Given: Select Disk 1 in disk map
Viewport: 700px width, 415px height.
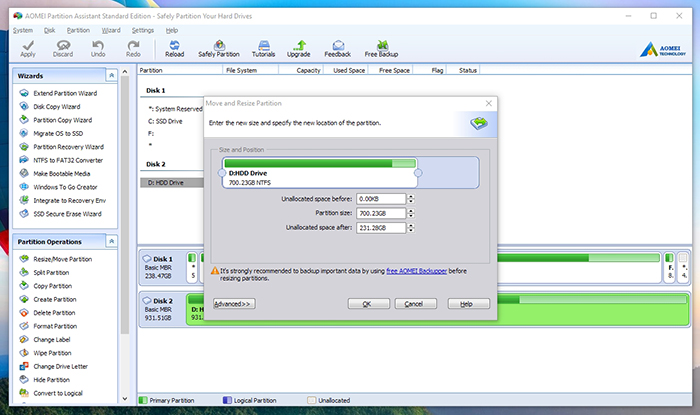Looking at the screenshot, I should point(163,267).
